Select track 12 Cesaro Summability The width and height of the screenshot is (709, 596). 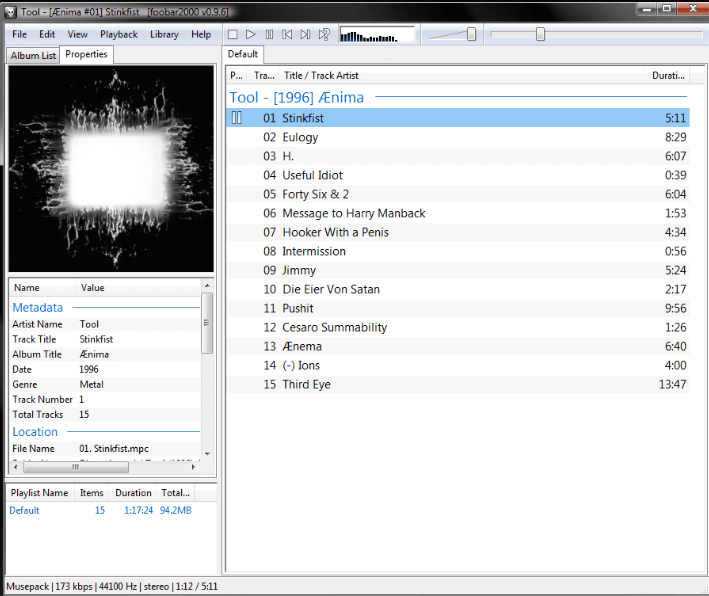[458, 327]
